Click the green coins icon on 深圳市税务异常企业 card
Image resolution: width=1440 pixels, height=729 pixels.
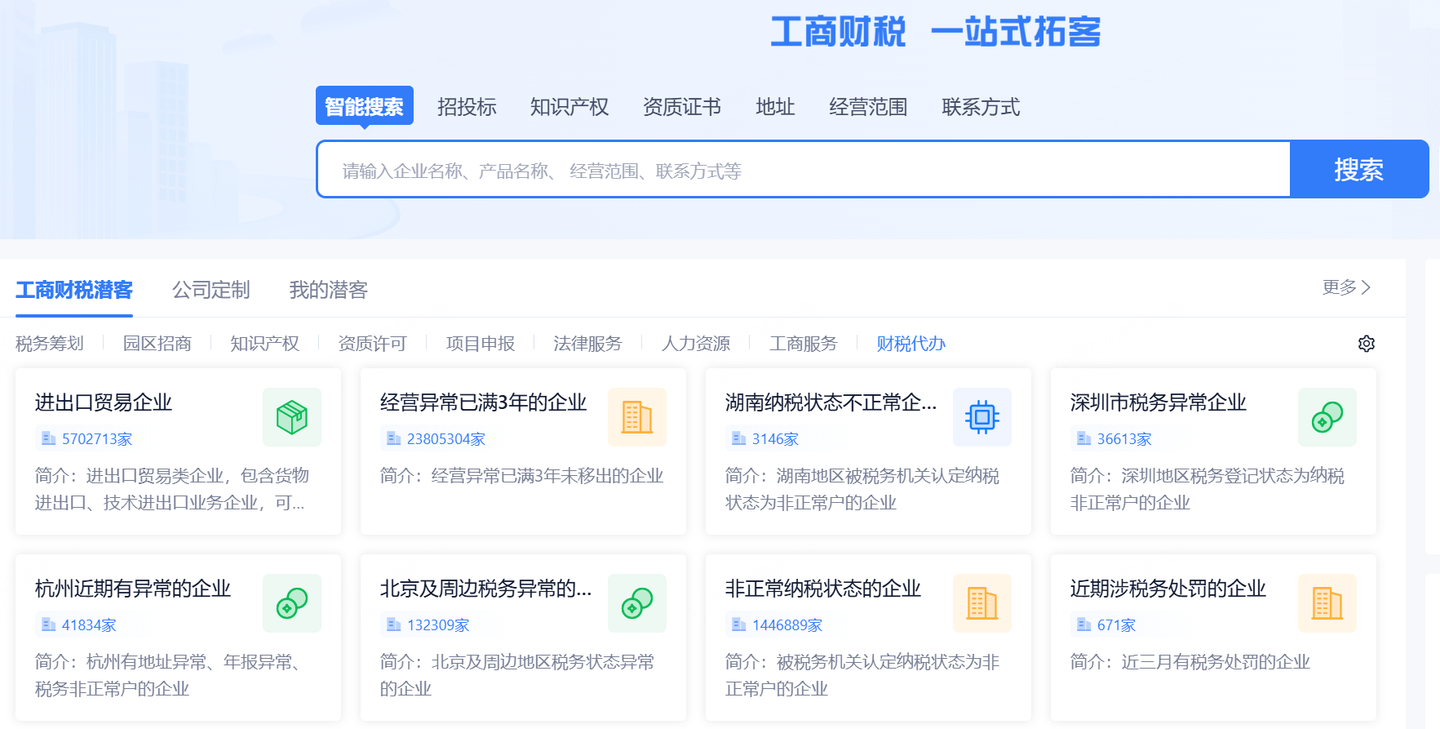pos(1327,417)
